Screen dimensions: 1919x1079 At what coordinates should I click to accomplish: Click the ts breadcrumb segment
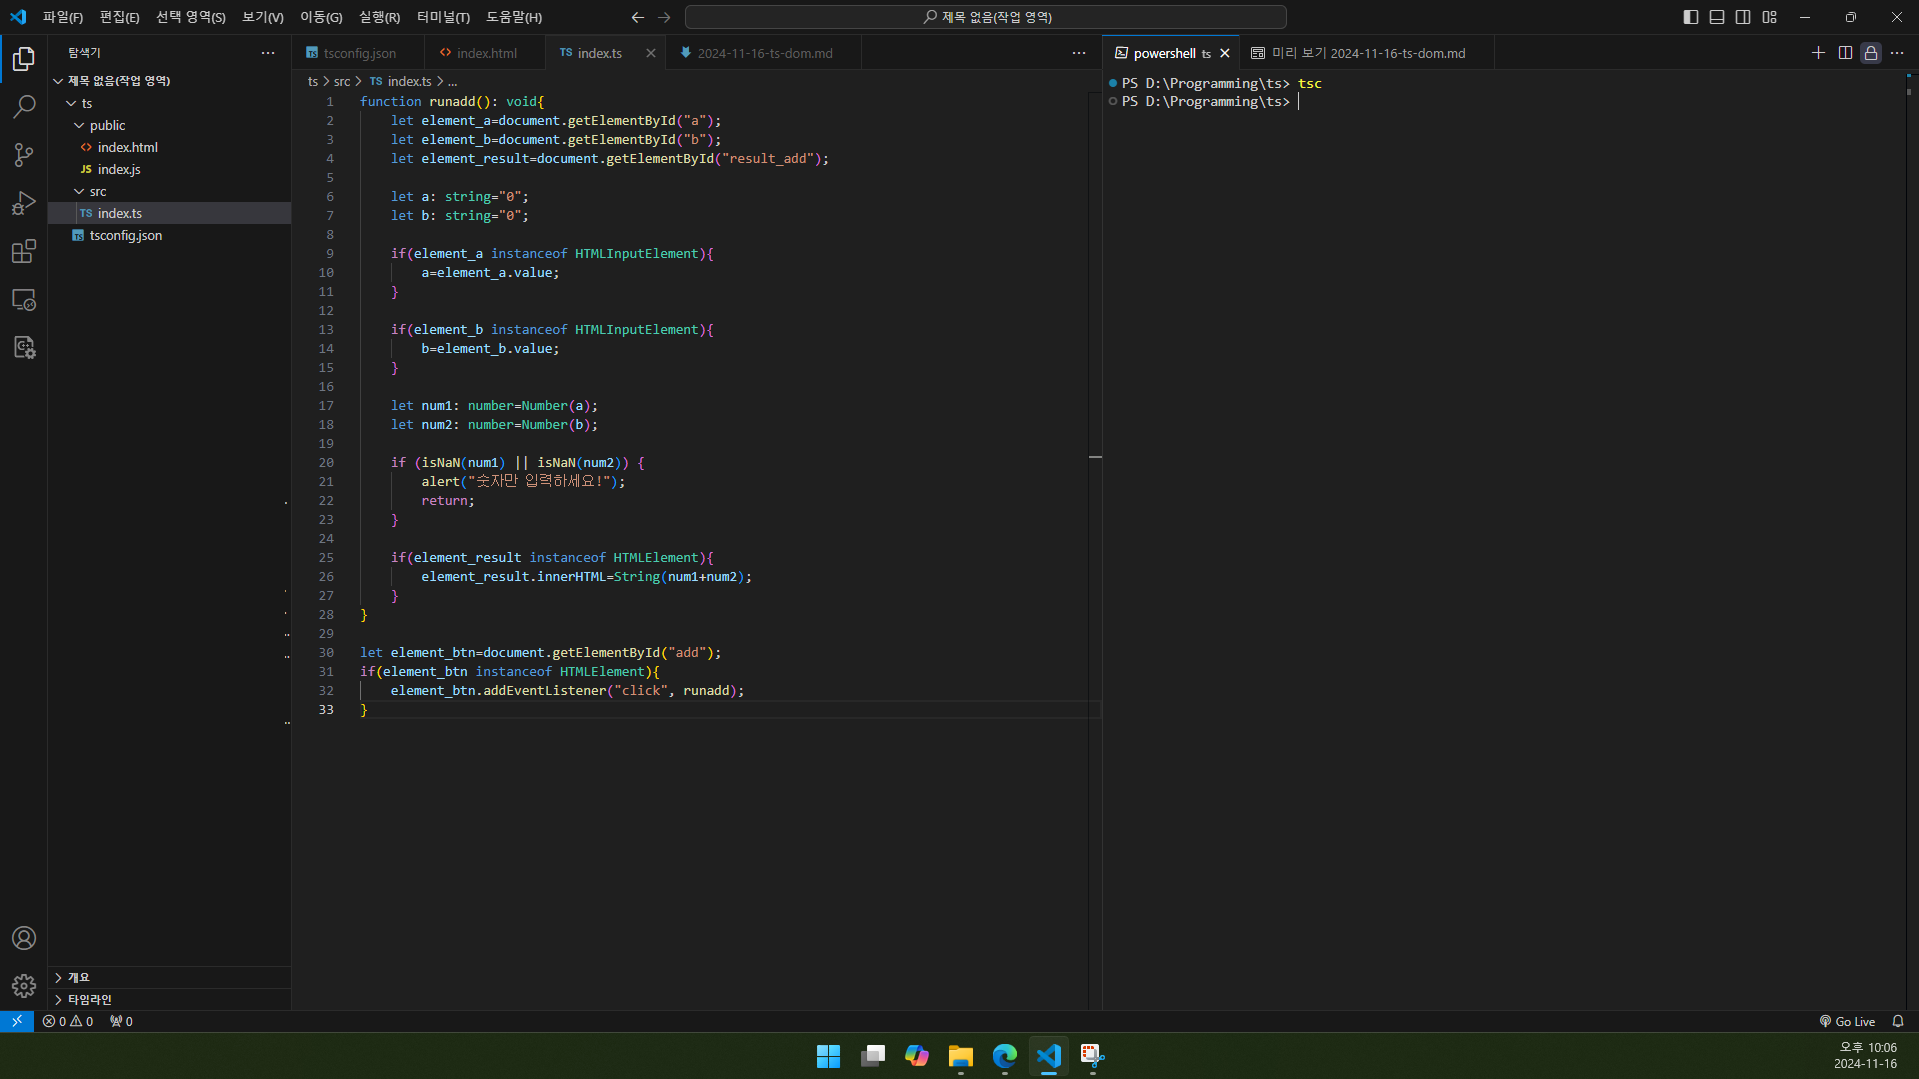click(313, 81)
